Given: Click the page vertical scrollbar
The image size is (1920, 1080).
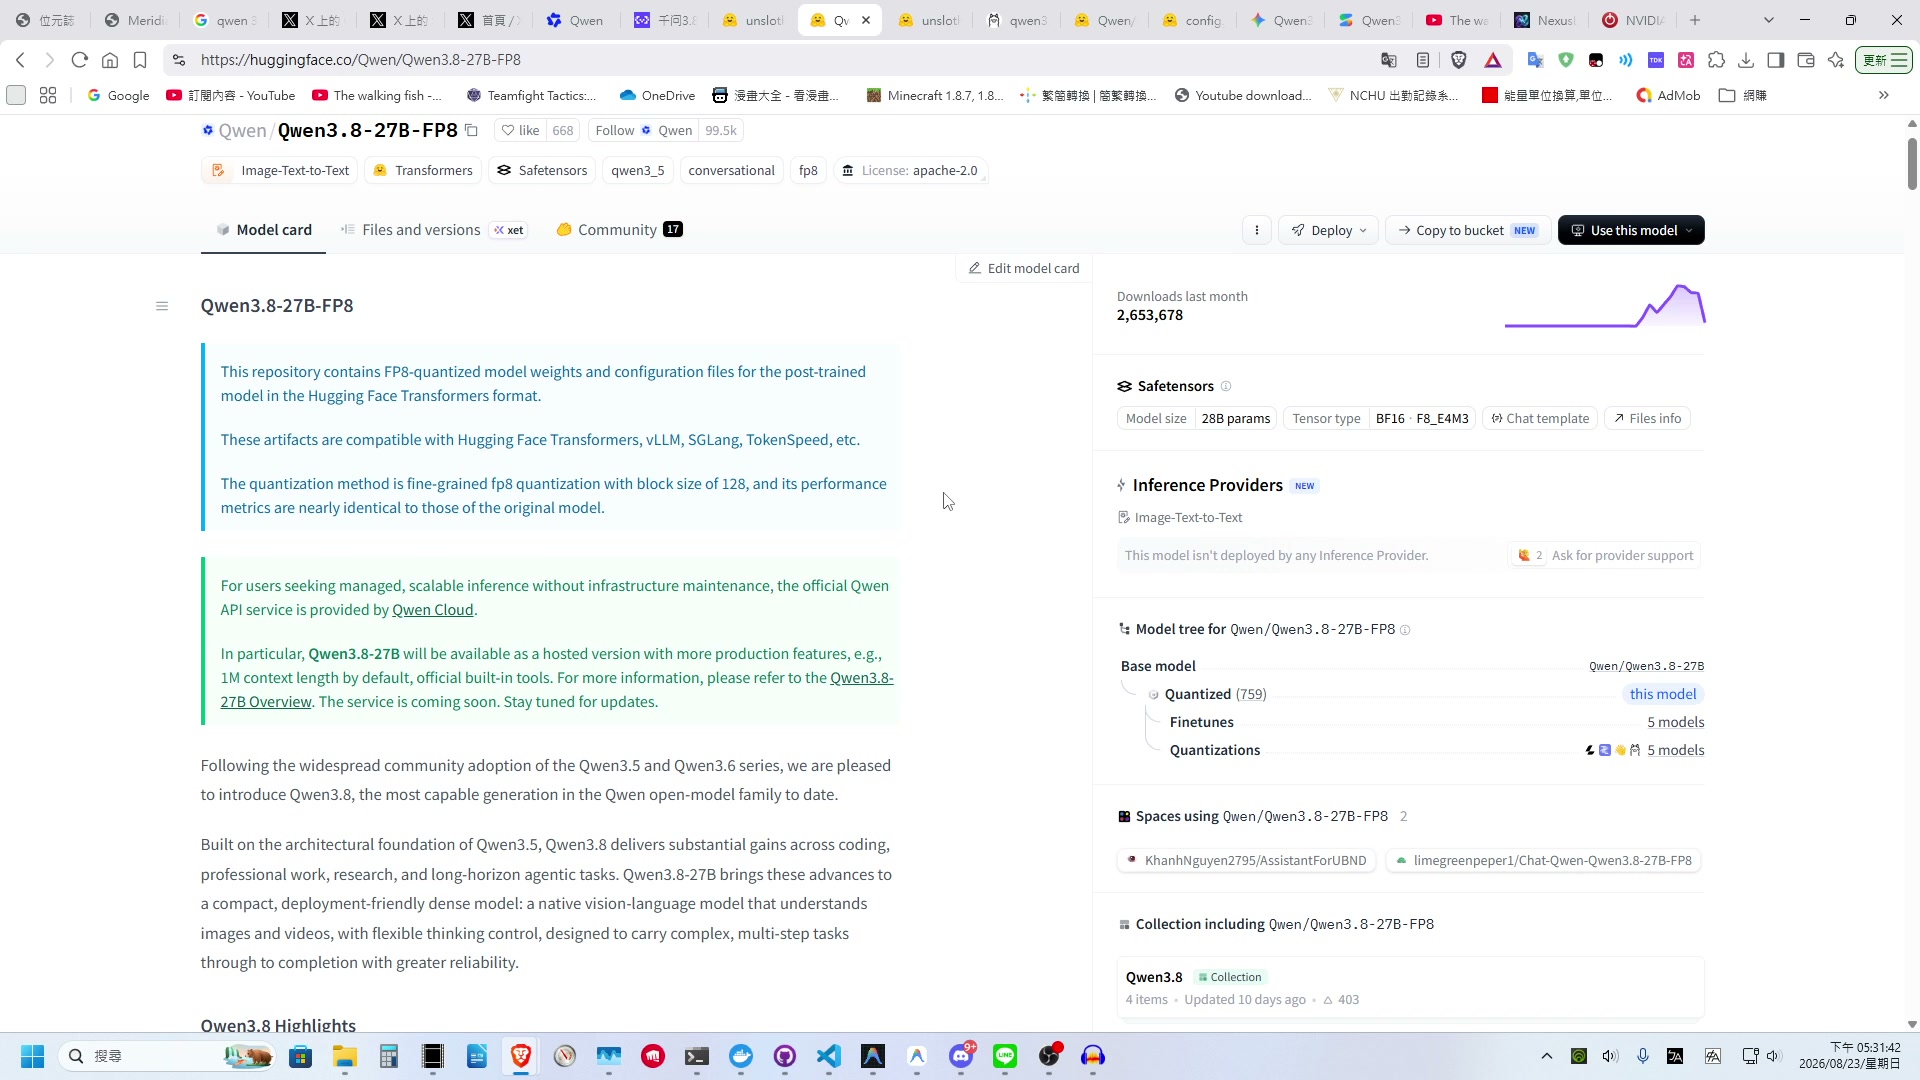Looking at the screenshot, I should 1912,164.
